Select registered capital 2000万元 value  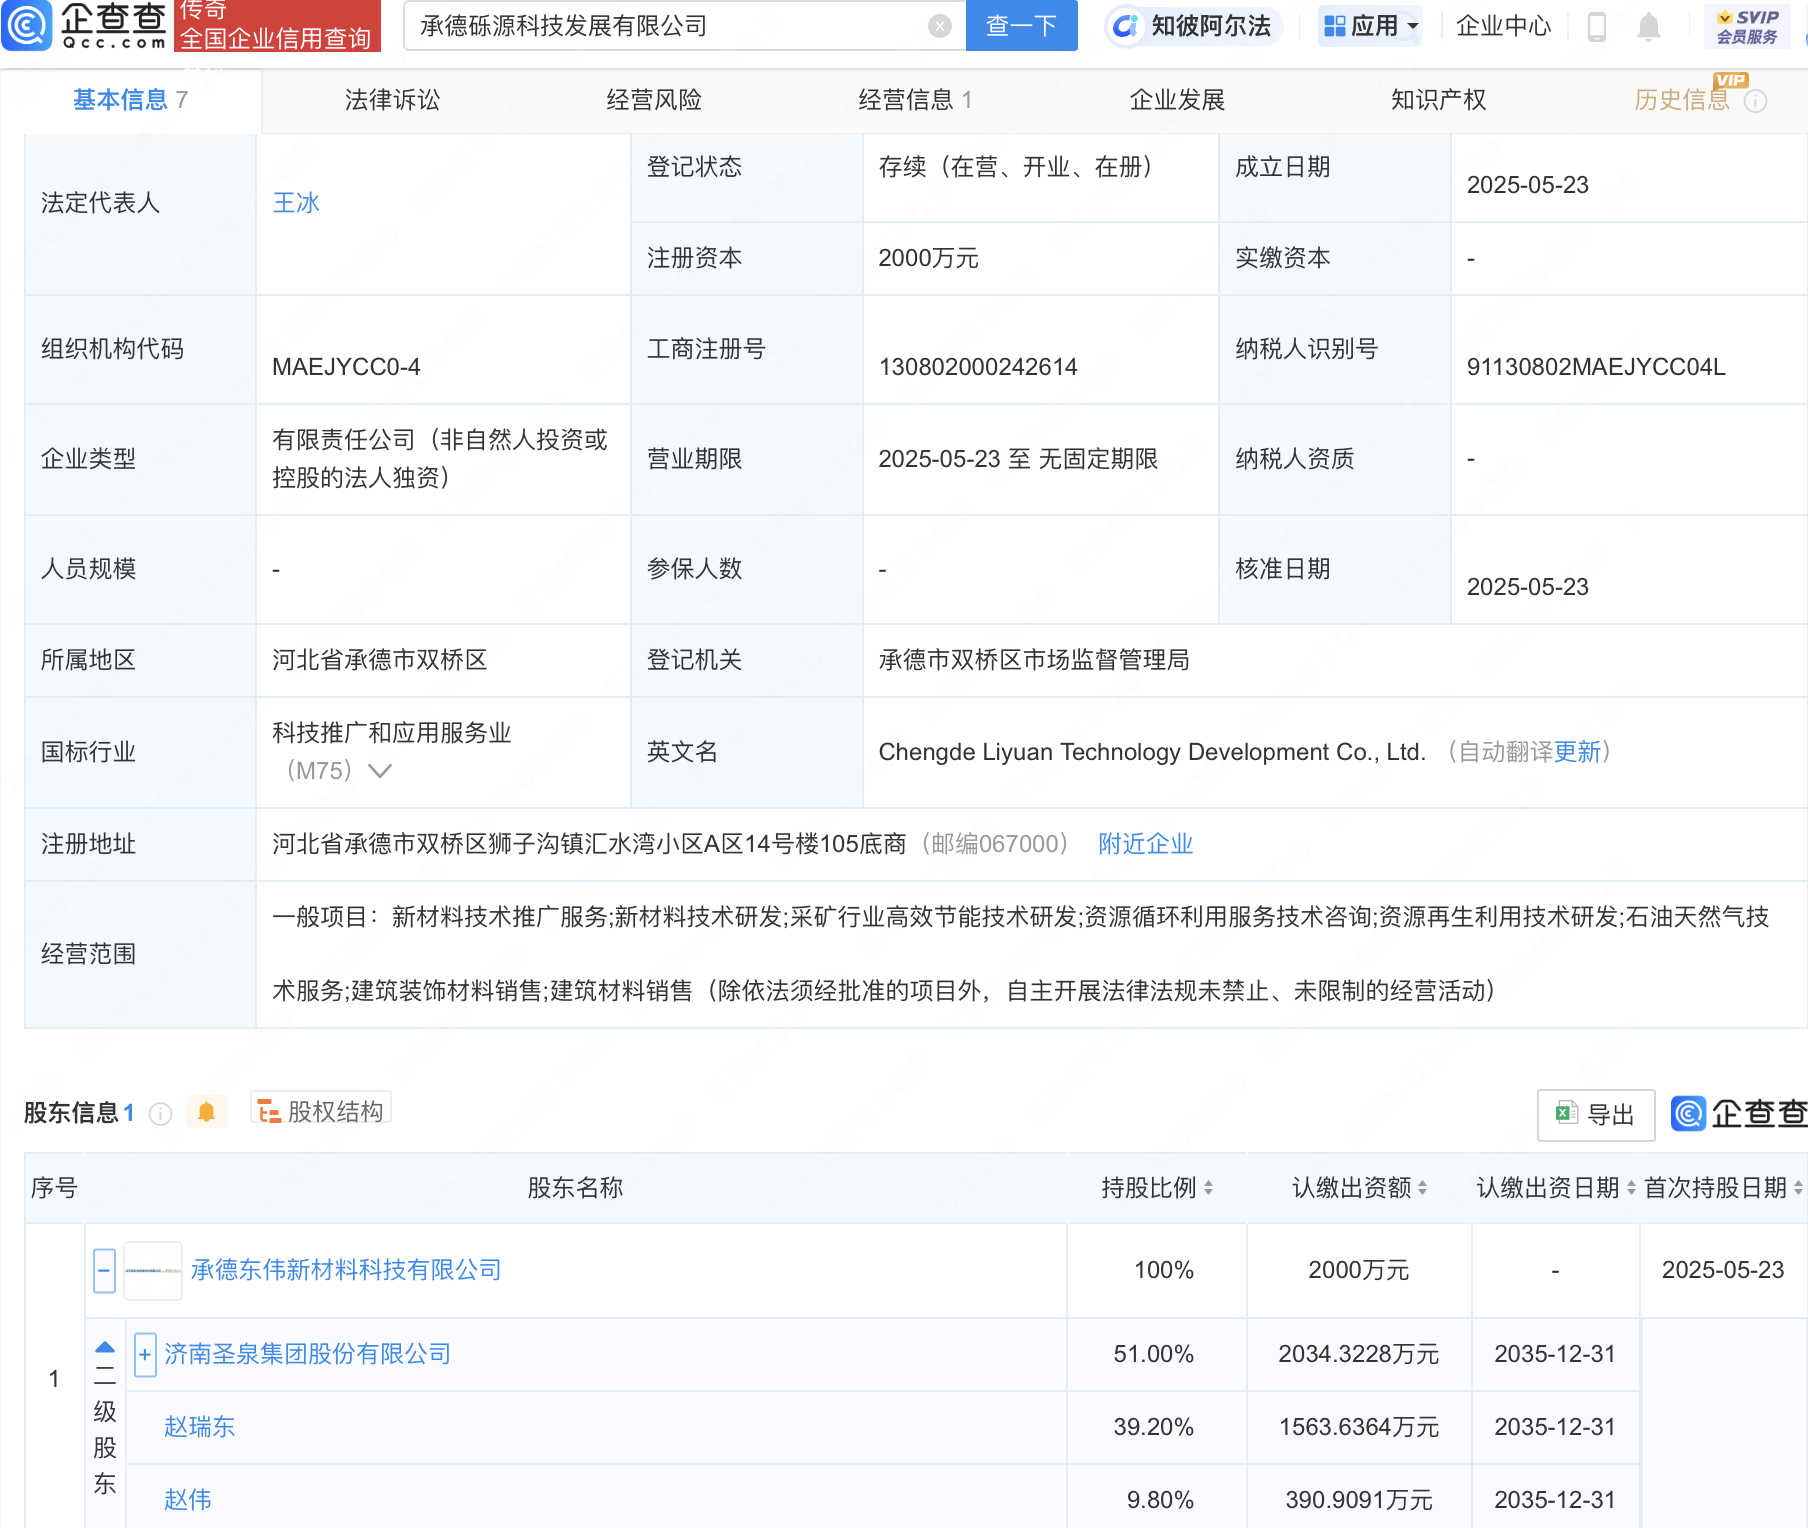[x=928, y=258]
